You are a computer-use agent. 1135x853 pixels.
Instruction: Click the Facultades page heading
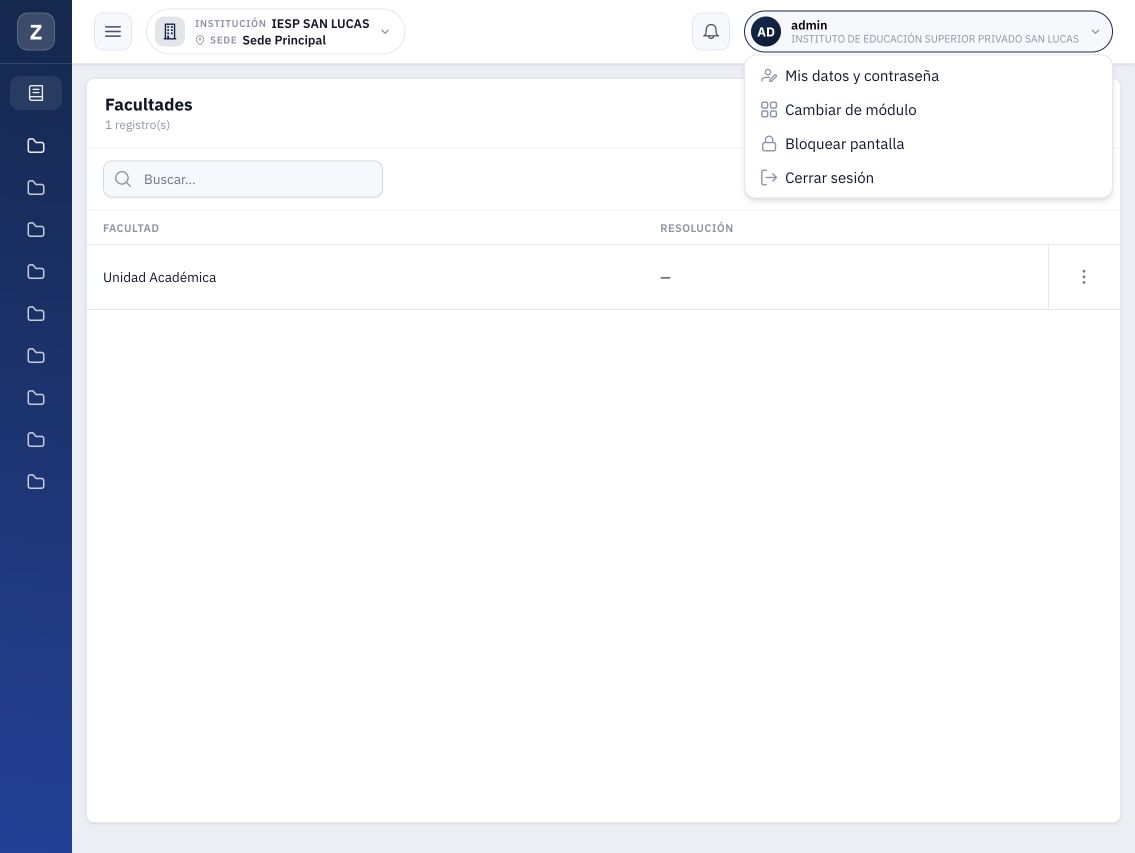pos(148,105)
